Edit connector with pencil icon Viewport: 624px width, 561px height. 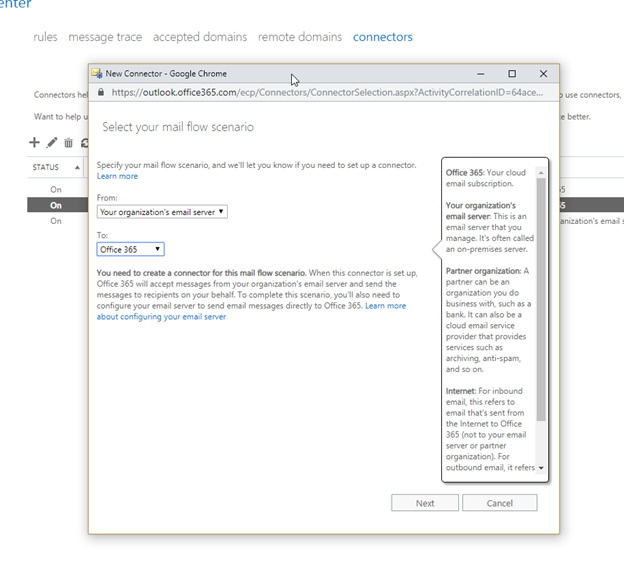click(x=52, y=142)
